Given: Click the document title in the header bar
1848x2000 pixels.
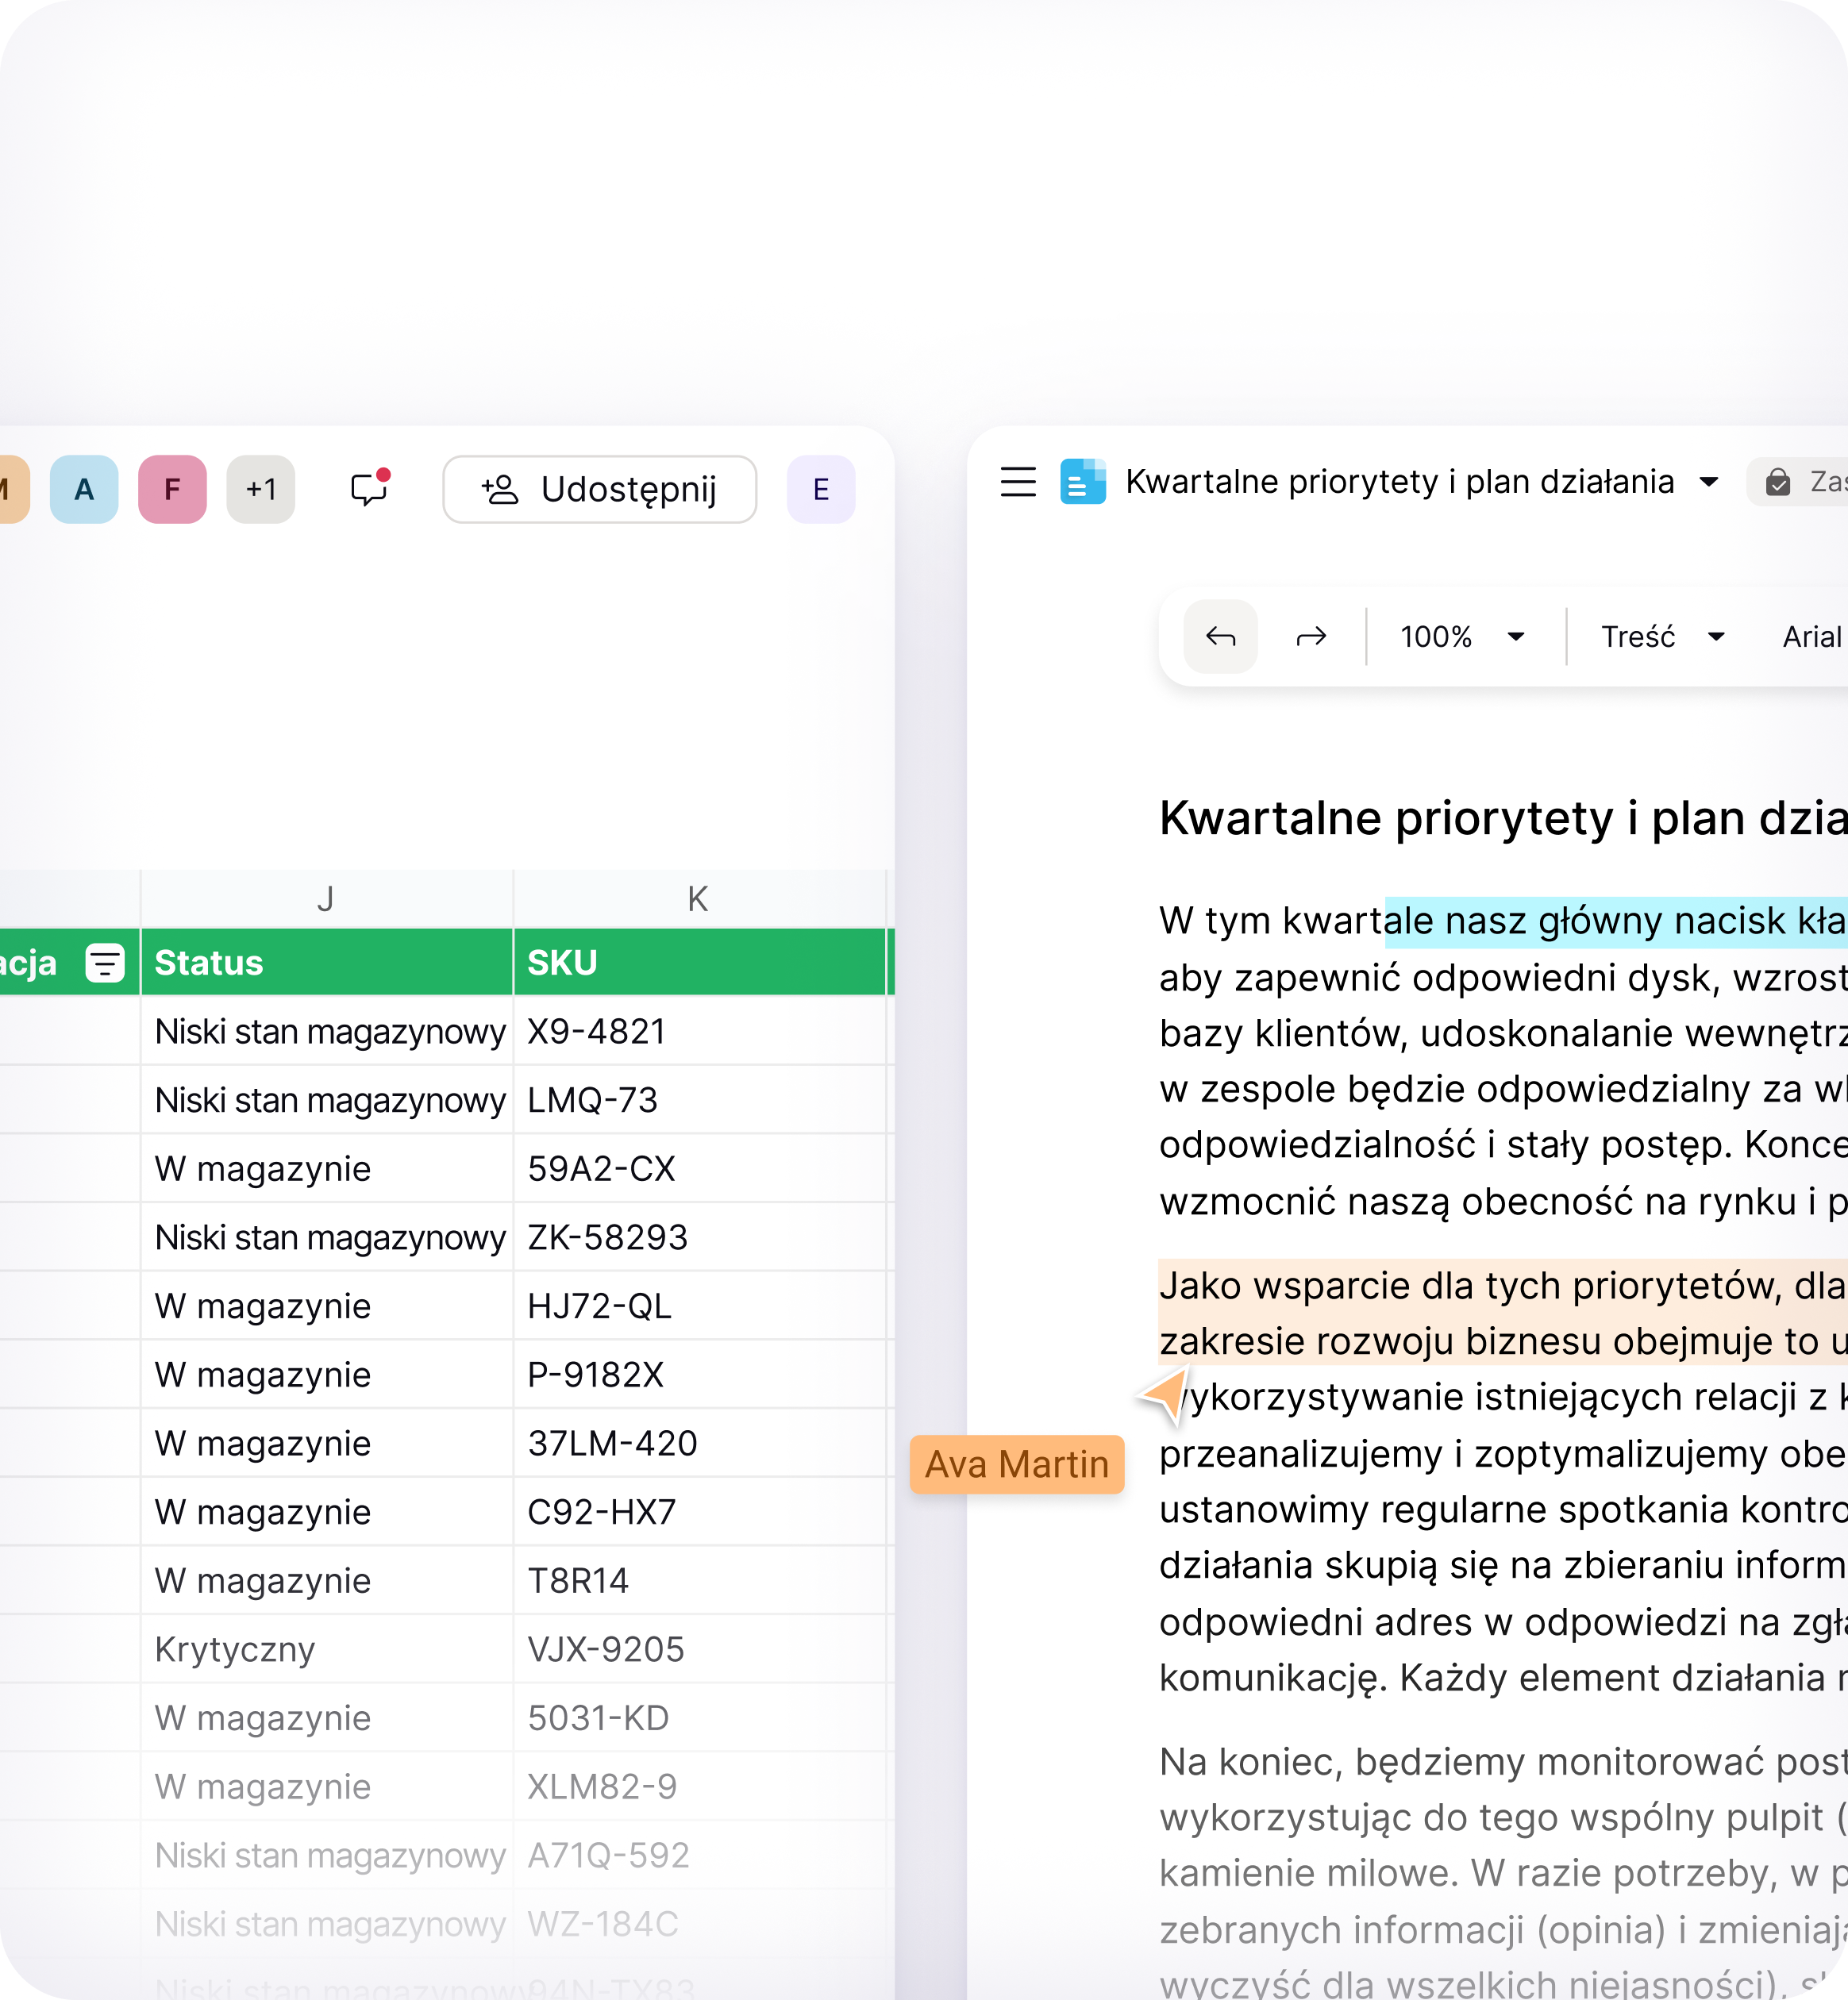Looking at the screenshot, I should tap(1399, 482).
